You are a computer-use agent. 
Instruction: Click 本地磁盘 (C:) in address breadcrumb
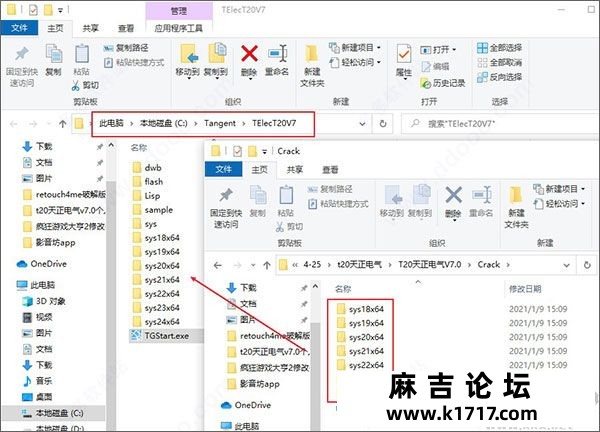(x=163, y=123)
